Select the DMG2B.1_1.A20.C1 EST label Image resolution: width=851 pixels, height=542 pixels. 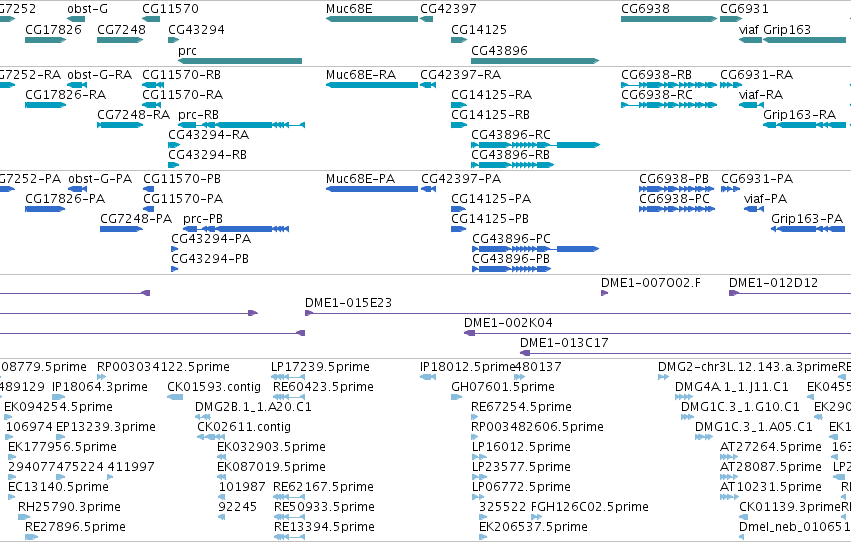[x=253, y=407]
